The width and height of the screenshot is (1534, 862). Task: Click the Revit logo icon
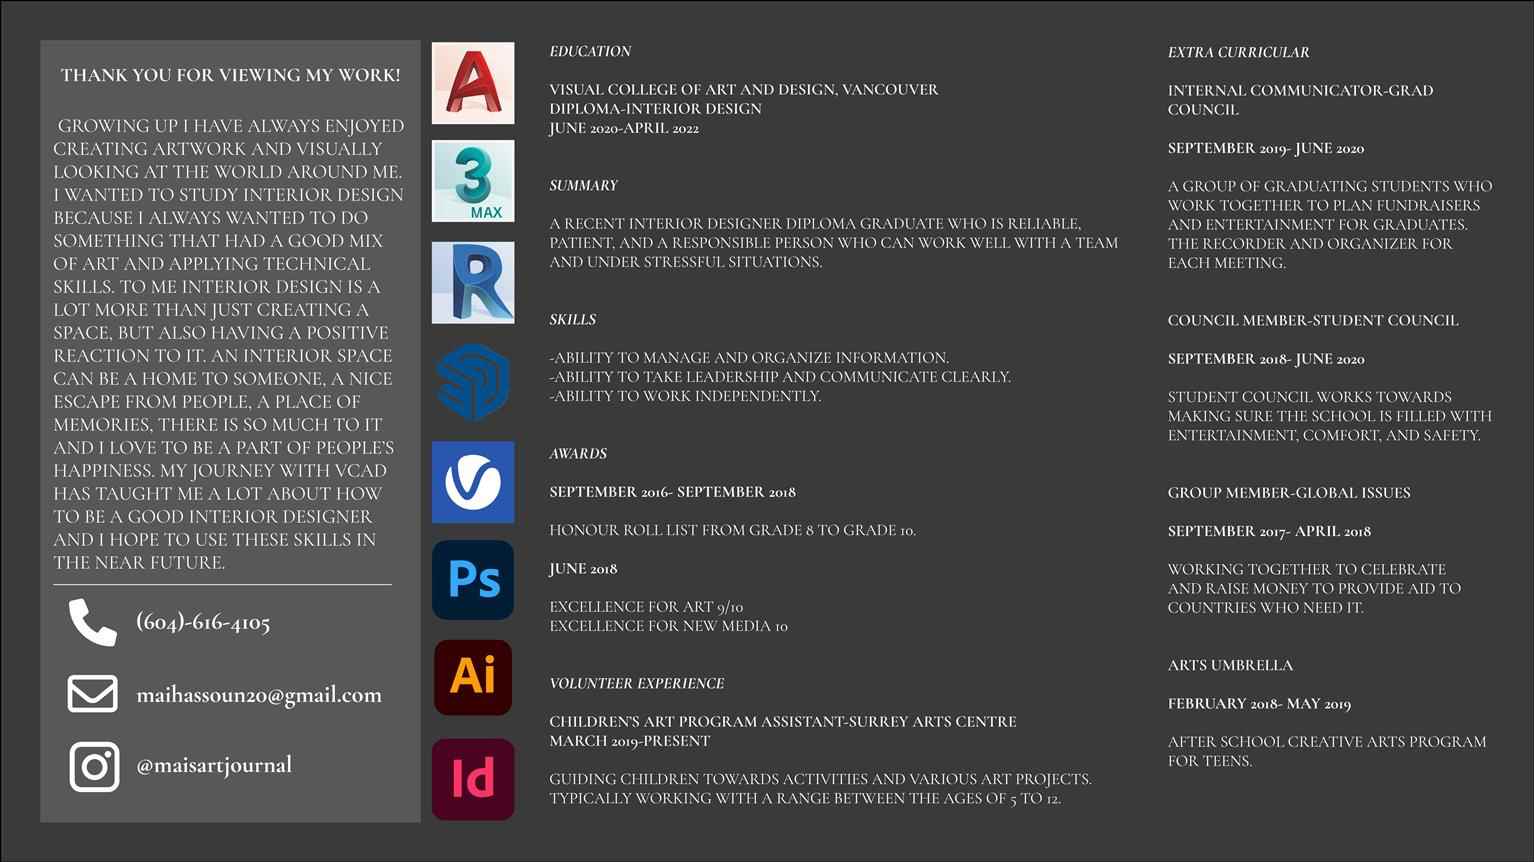point(473,282)
